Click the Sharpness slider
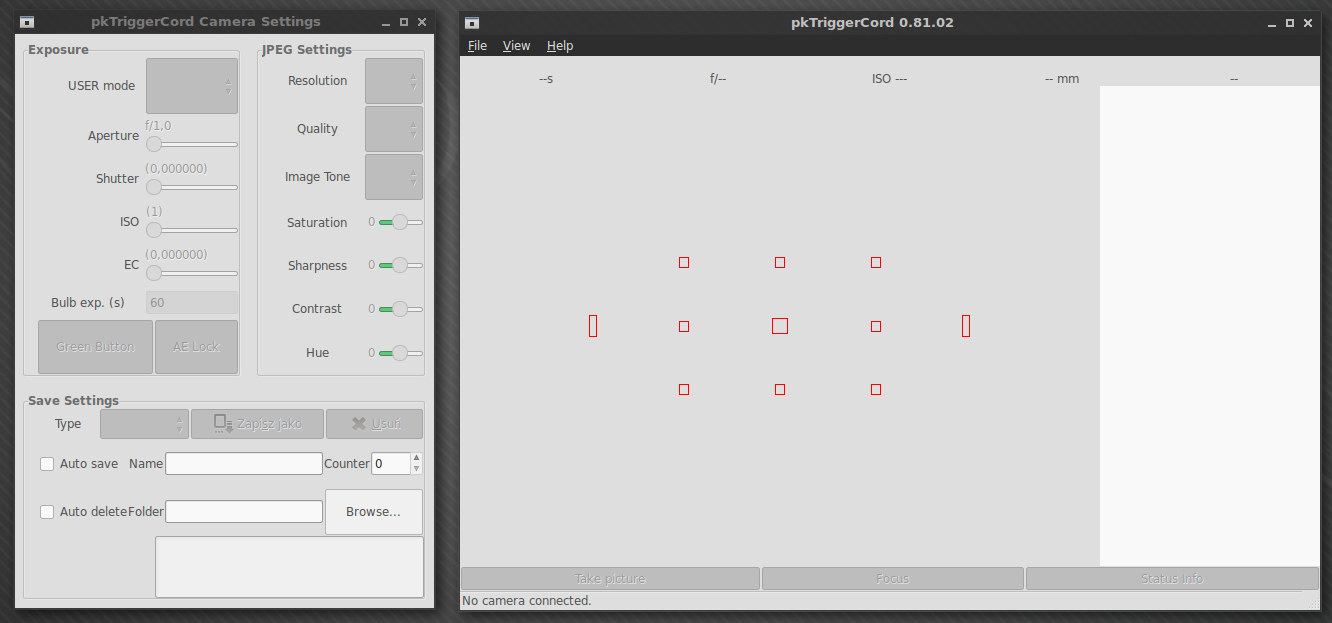Viewport: 1332px width, 623px height. pos(400,265)
